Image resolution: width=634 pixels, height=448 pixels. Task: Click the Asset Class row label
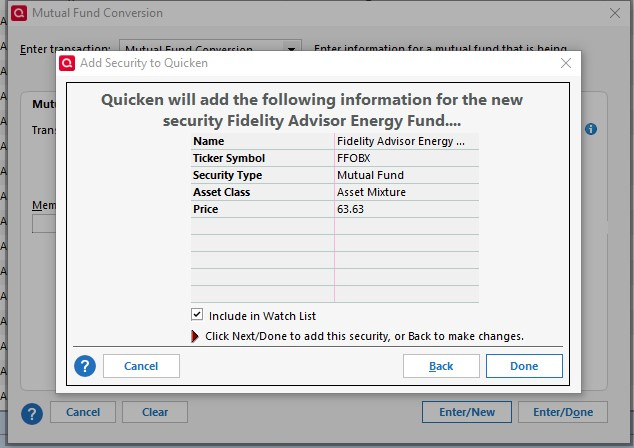(x=222, y=192)
